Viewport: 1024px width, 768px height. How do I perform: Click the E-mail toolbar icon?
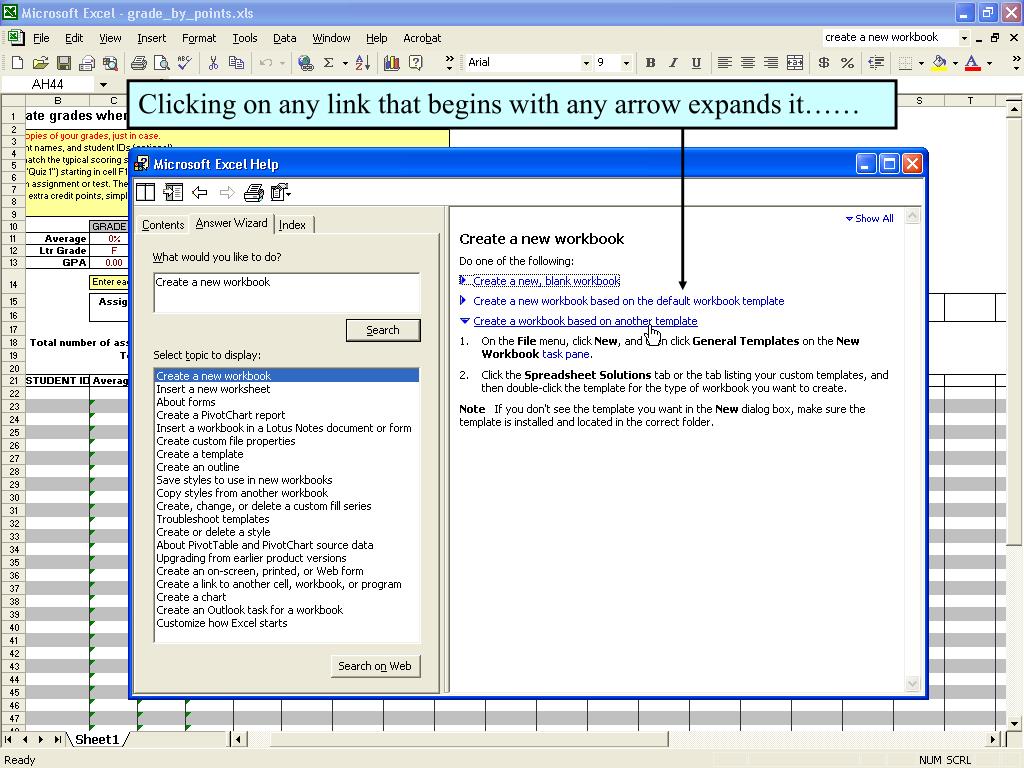coord(87,63)
